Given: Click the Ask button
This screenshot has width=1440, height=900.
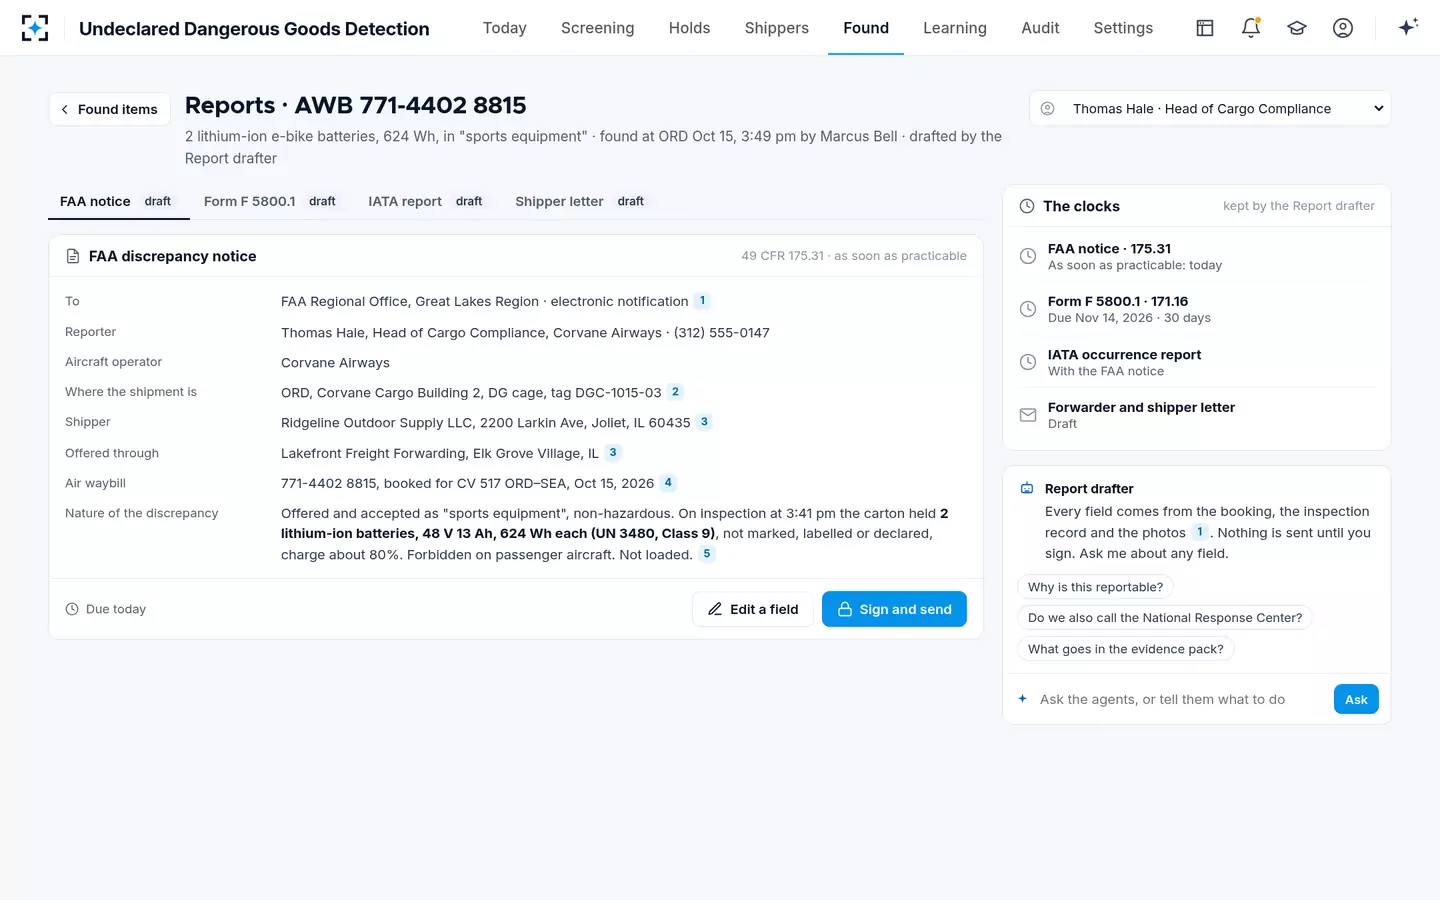Looking at the screenshot, I should (x=1356, y=699).
